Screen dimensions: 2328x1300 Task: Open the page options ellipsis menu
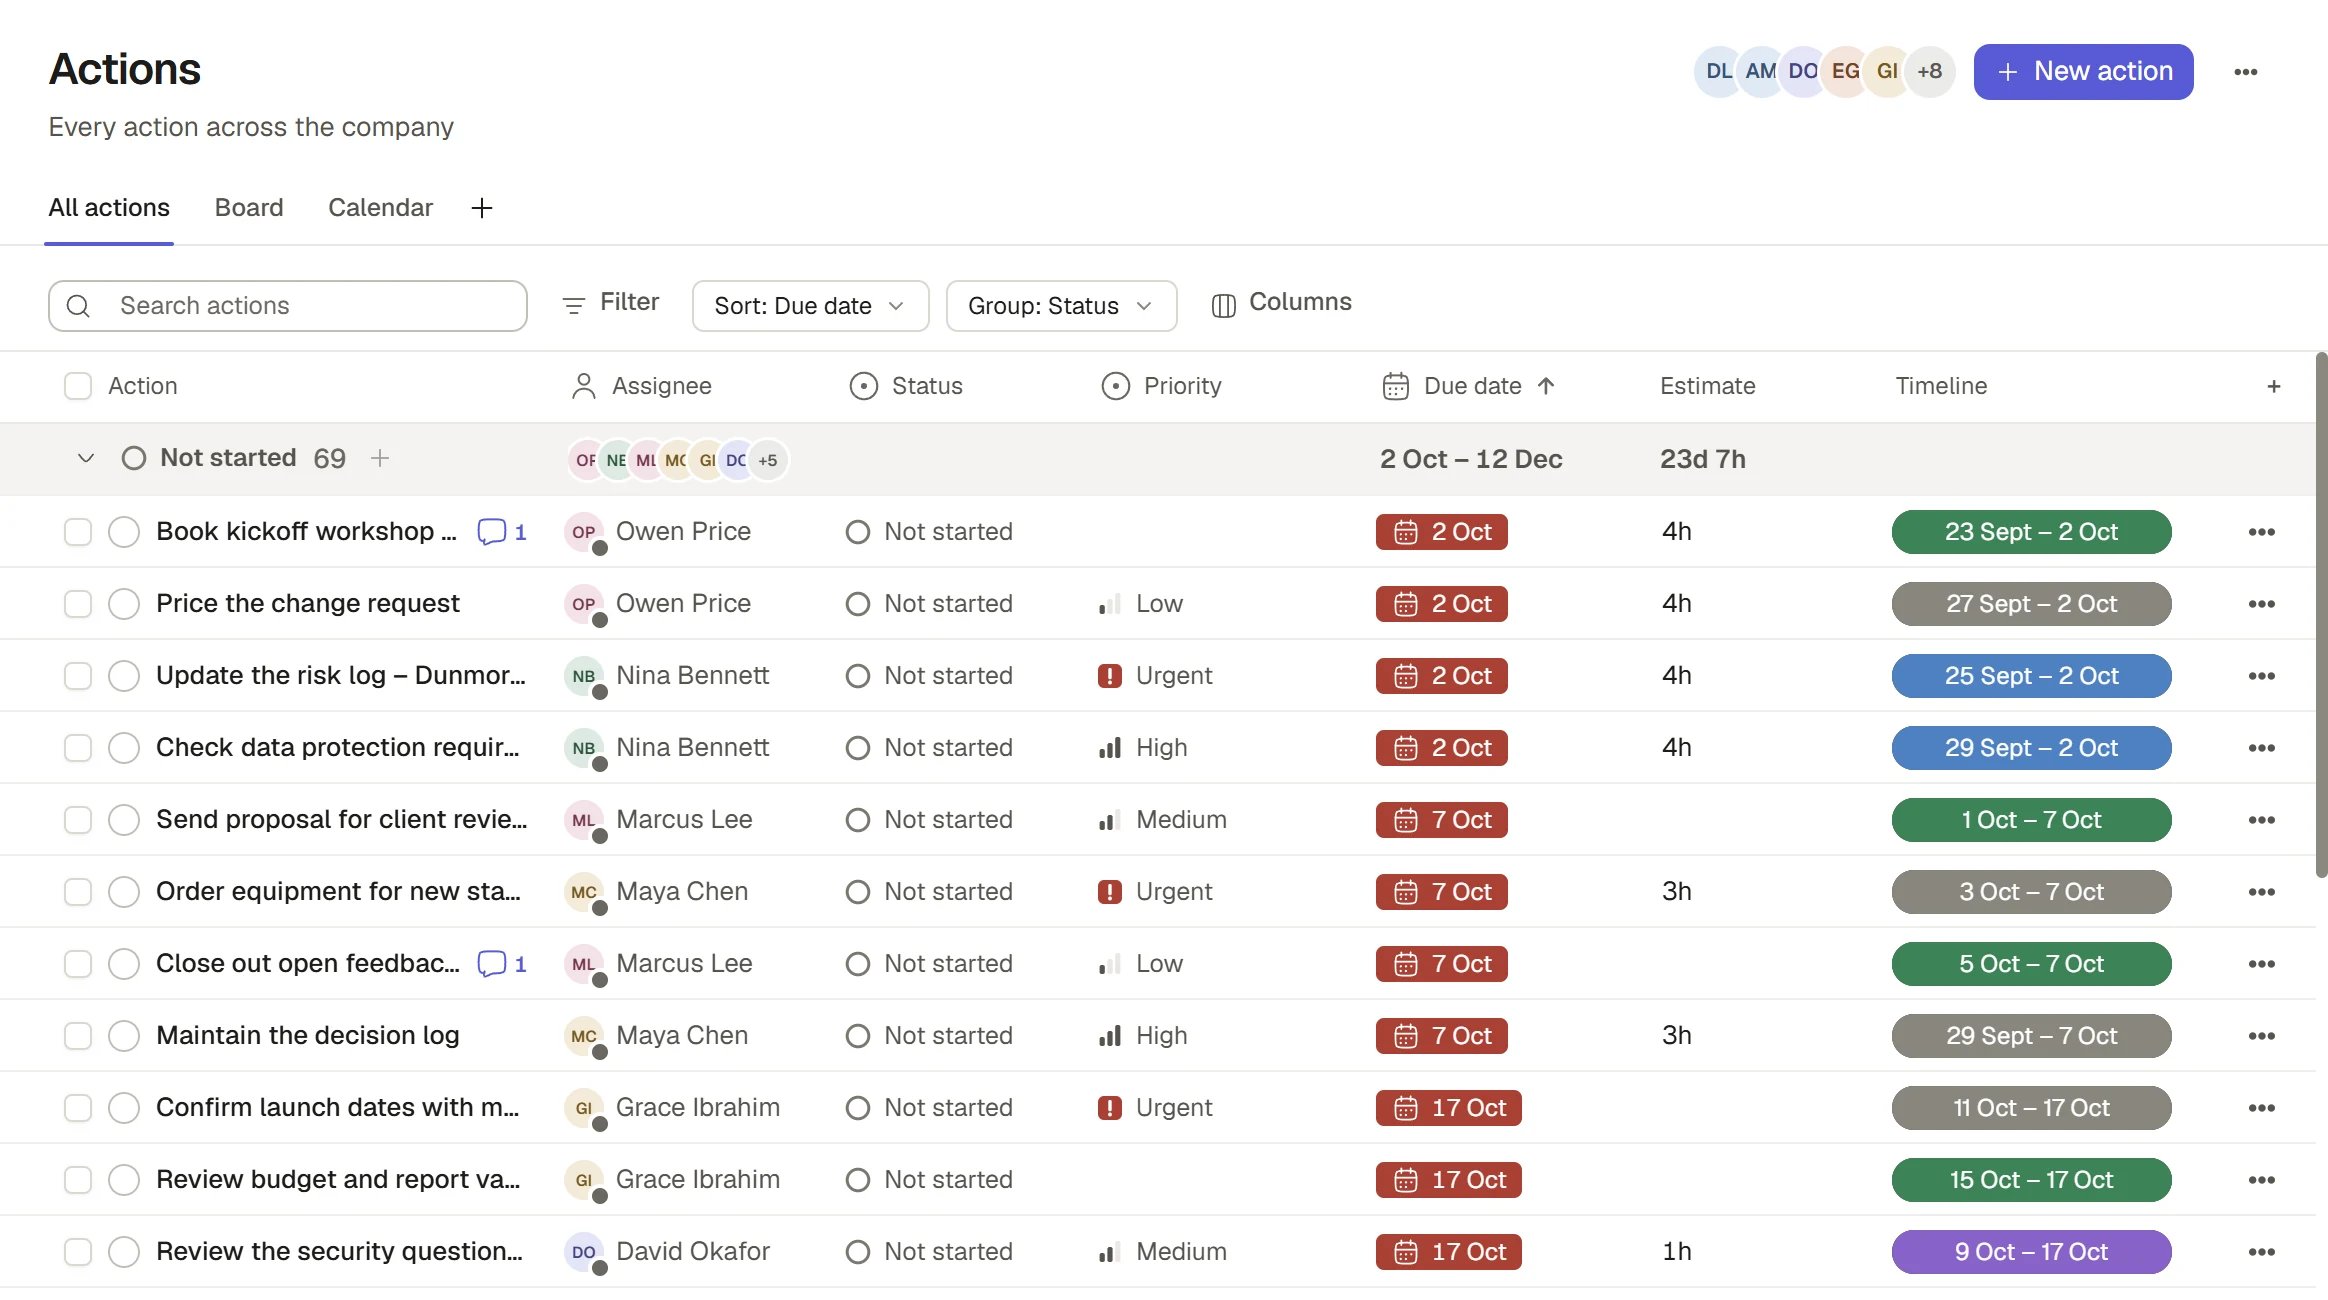click(2245, 72)
